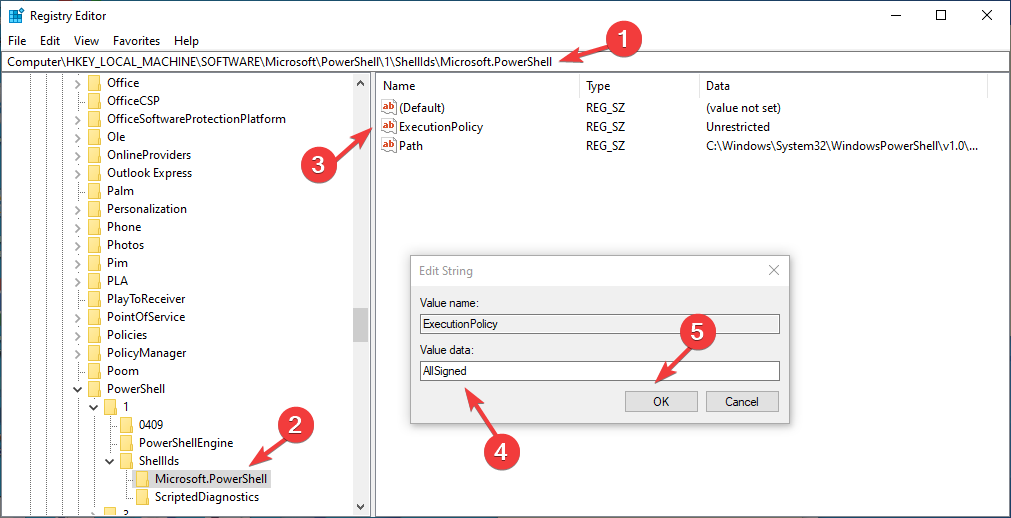Select the PointOfService tree key
Screen dimensions: 1011x518
(146, 317)
